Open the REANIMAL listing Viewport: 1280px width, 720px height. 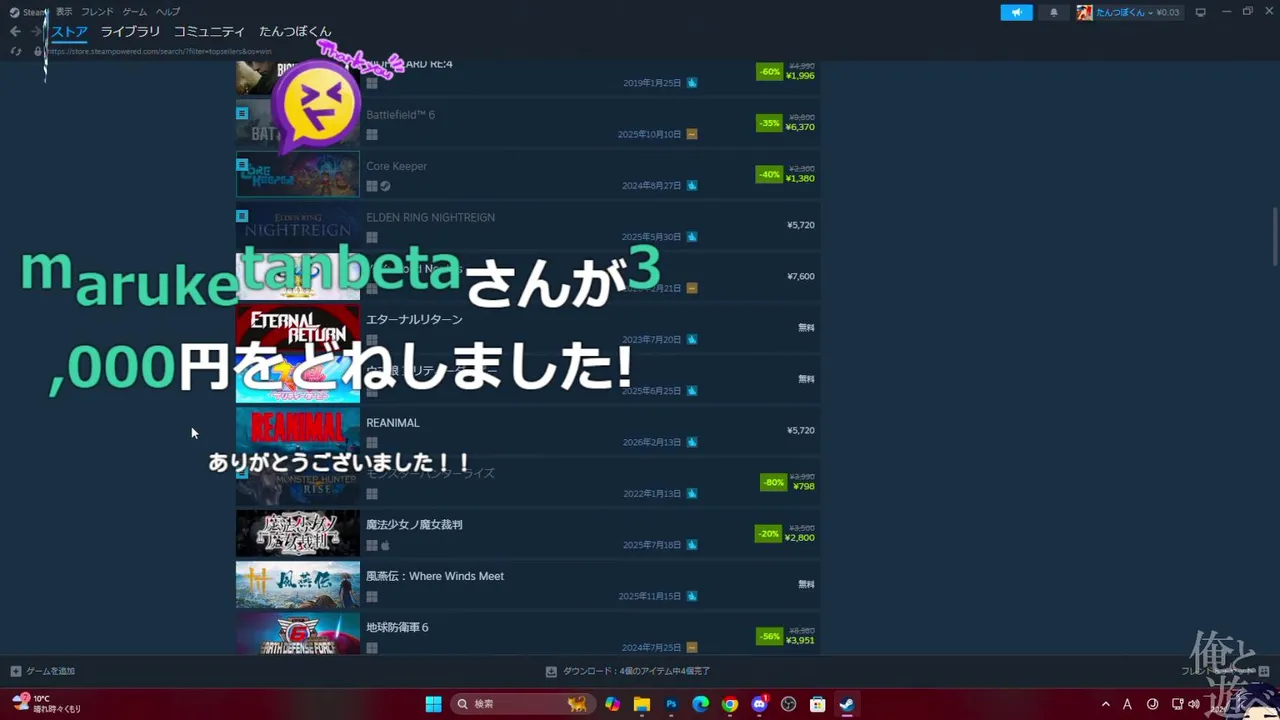[x=528, y=432]
